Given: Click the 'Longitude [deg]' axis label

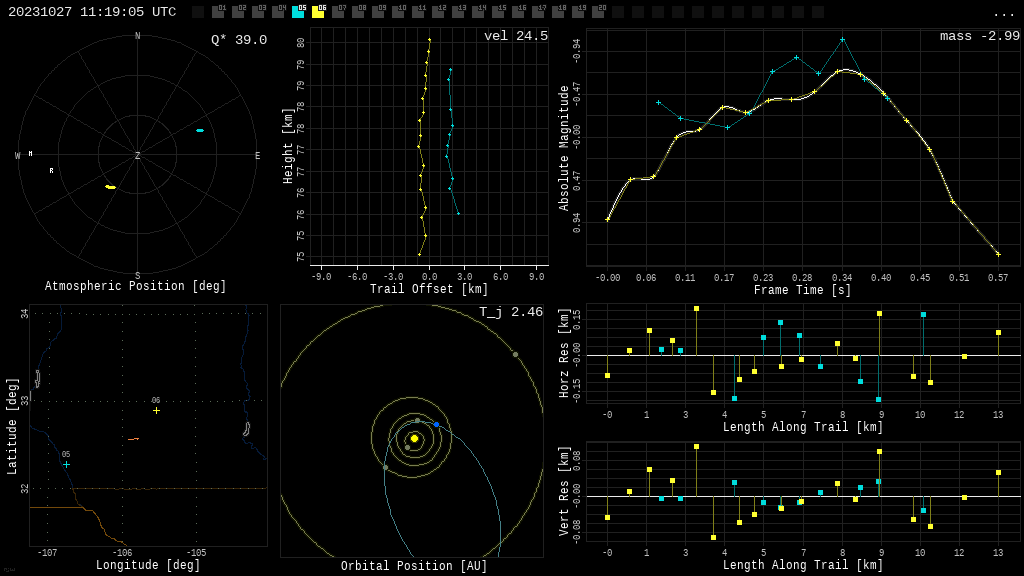Looking at the screenshot, I should click(148, 565).
